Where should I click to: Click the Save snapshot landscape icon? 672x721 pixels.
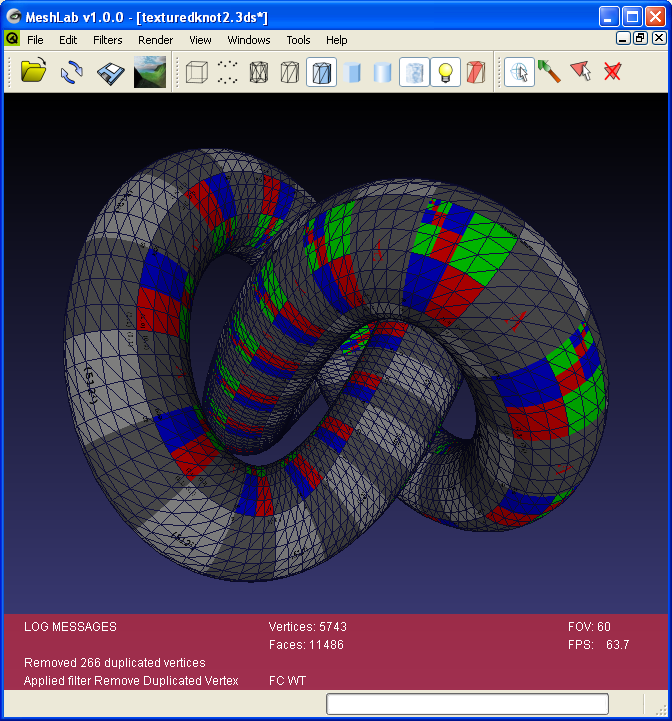(150, 72)
